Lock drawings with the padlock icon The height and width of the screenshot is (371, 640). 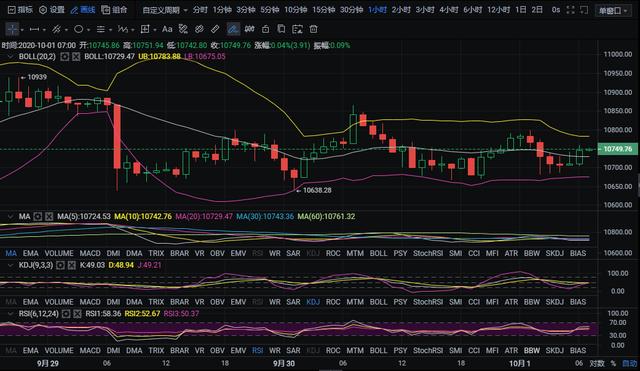[x=265, y=29]
